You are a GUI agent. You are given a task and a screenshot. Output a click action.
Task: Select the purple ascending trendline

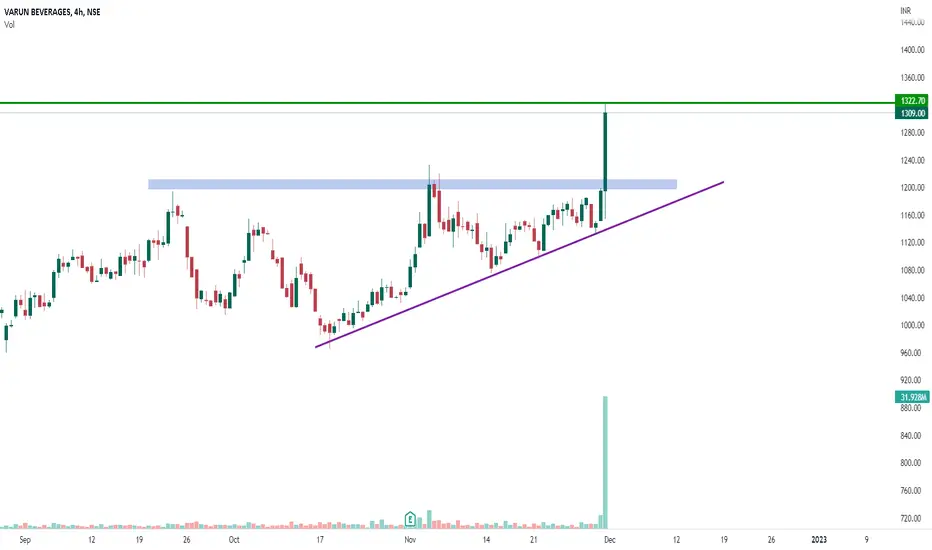coord(519,265)
